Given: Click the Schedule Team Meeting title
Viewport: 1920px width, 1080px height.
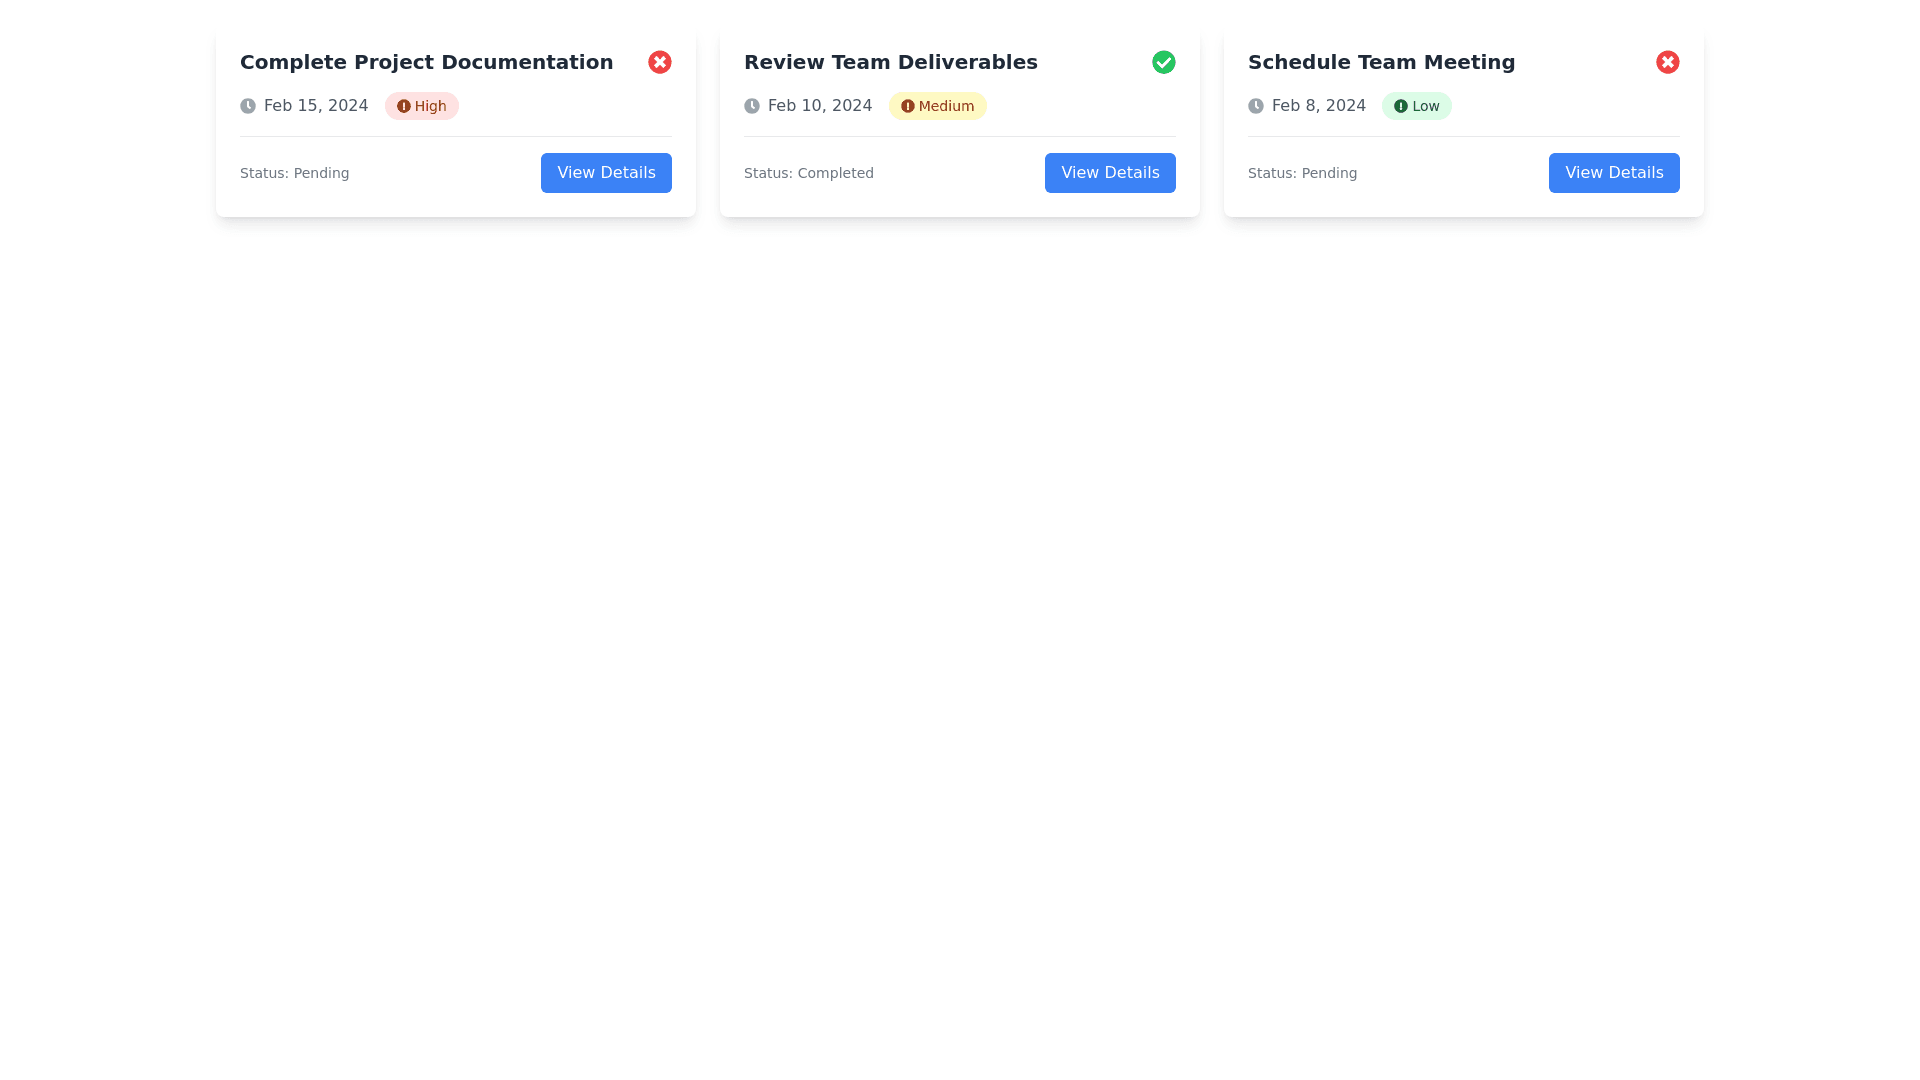Looking at the screenshot, I should point(1381,62).
